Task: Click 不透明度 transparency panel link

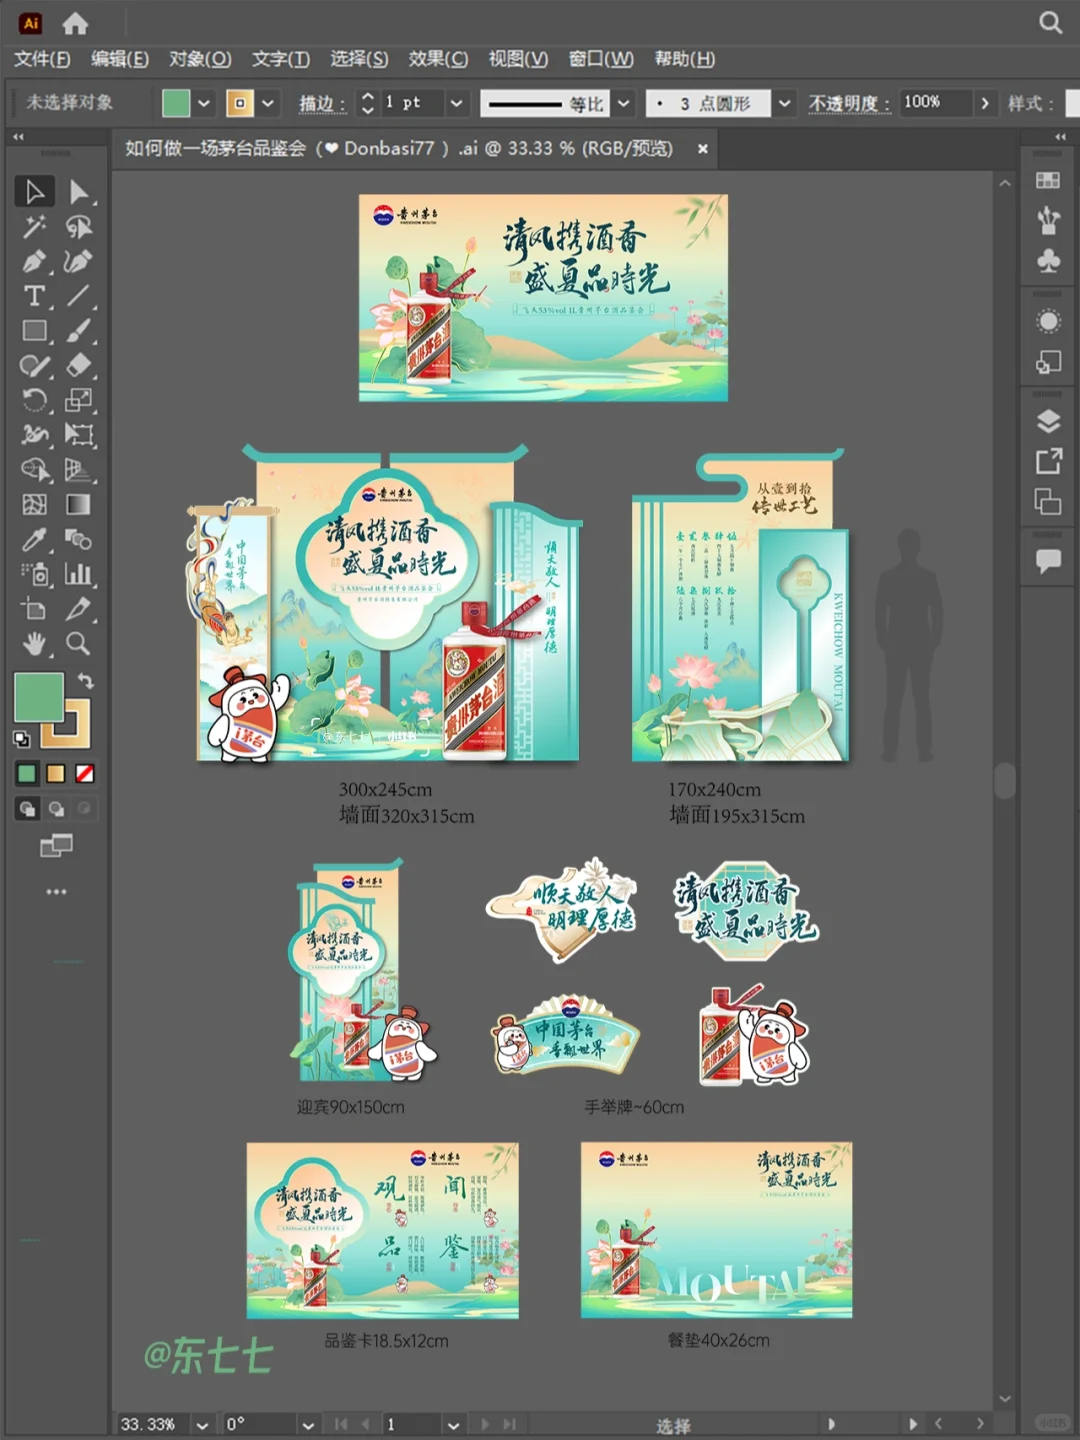Action: point(848,103)
